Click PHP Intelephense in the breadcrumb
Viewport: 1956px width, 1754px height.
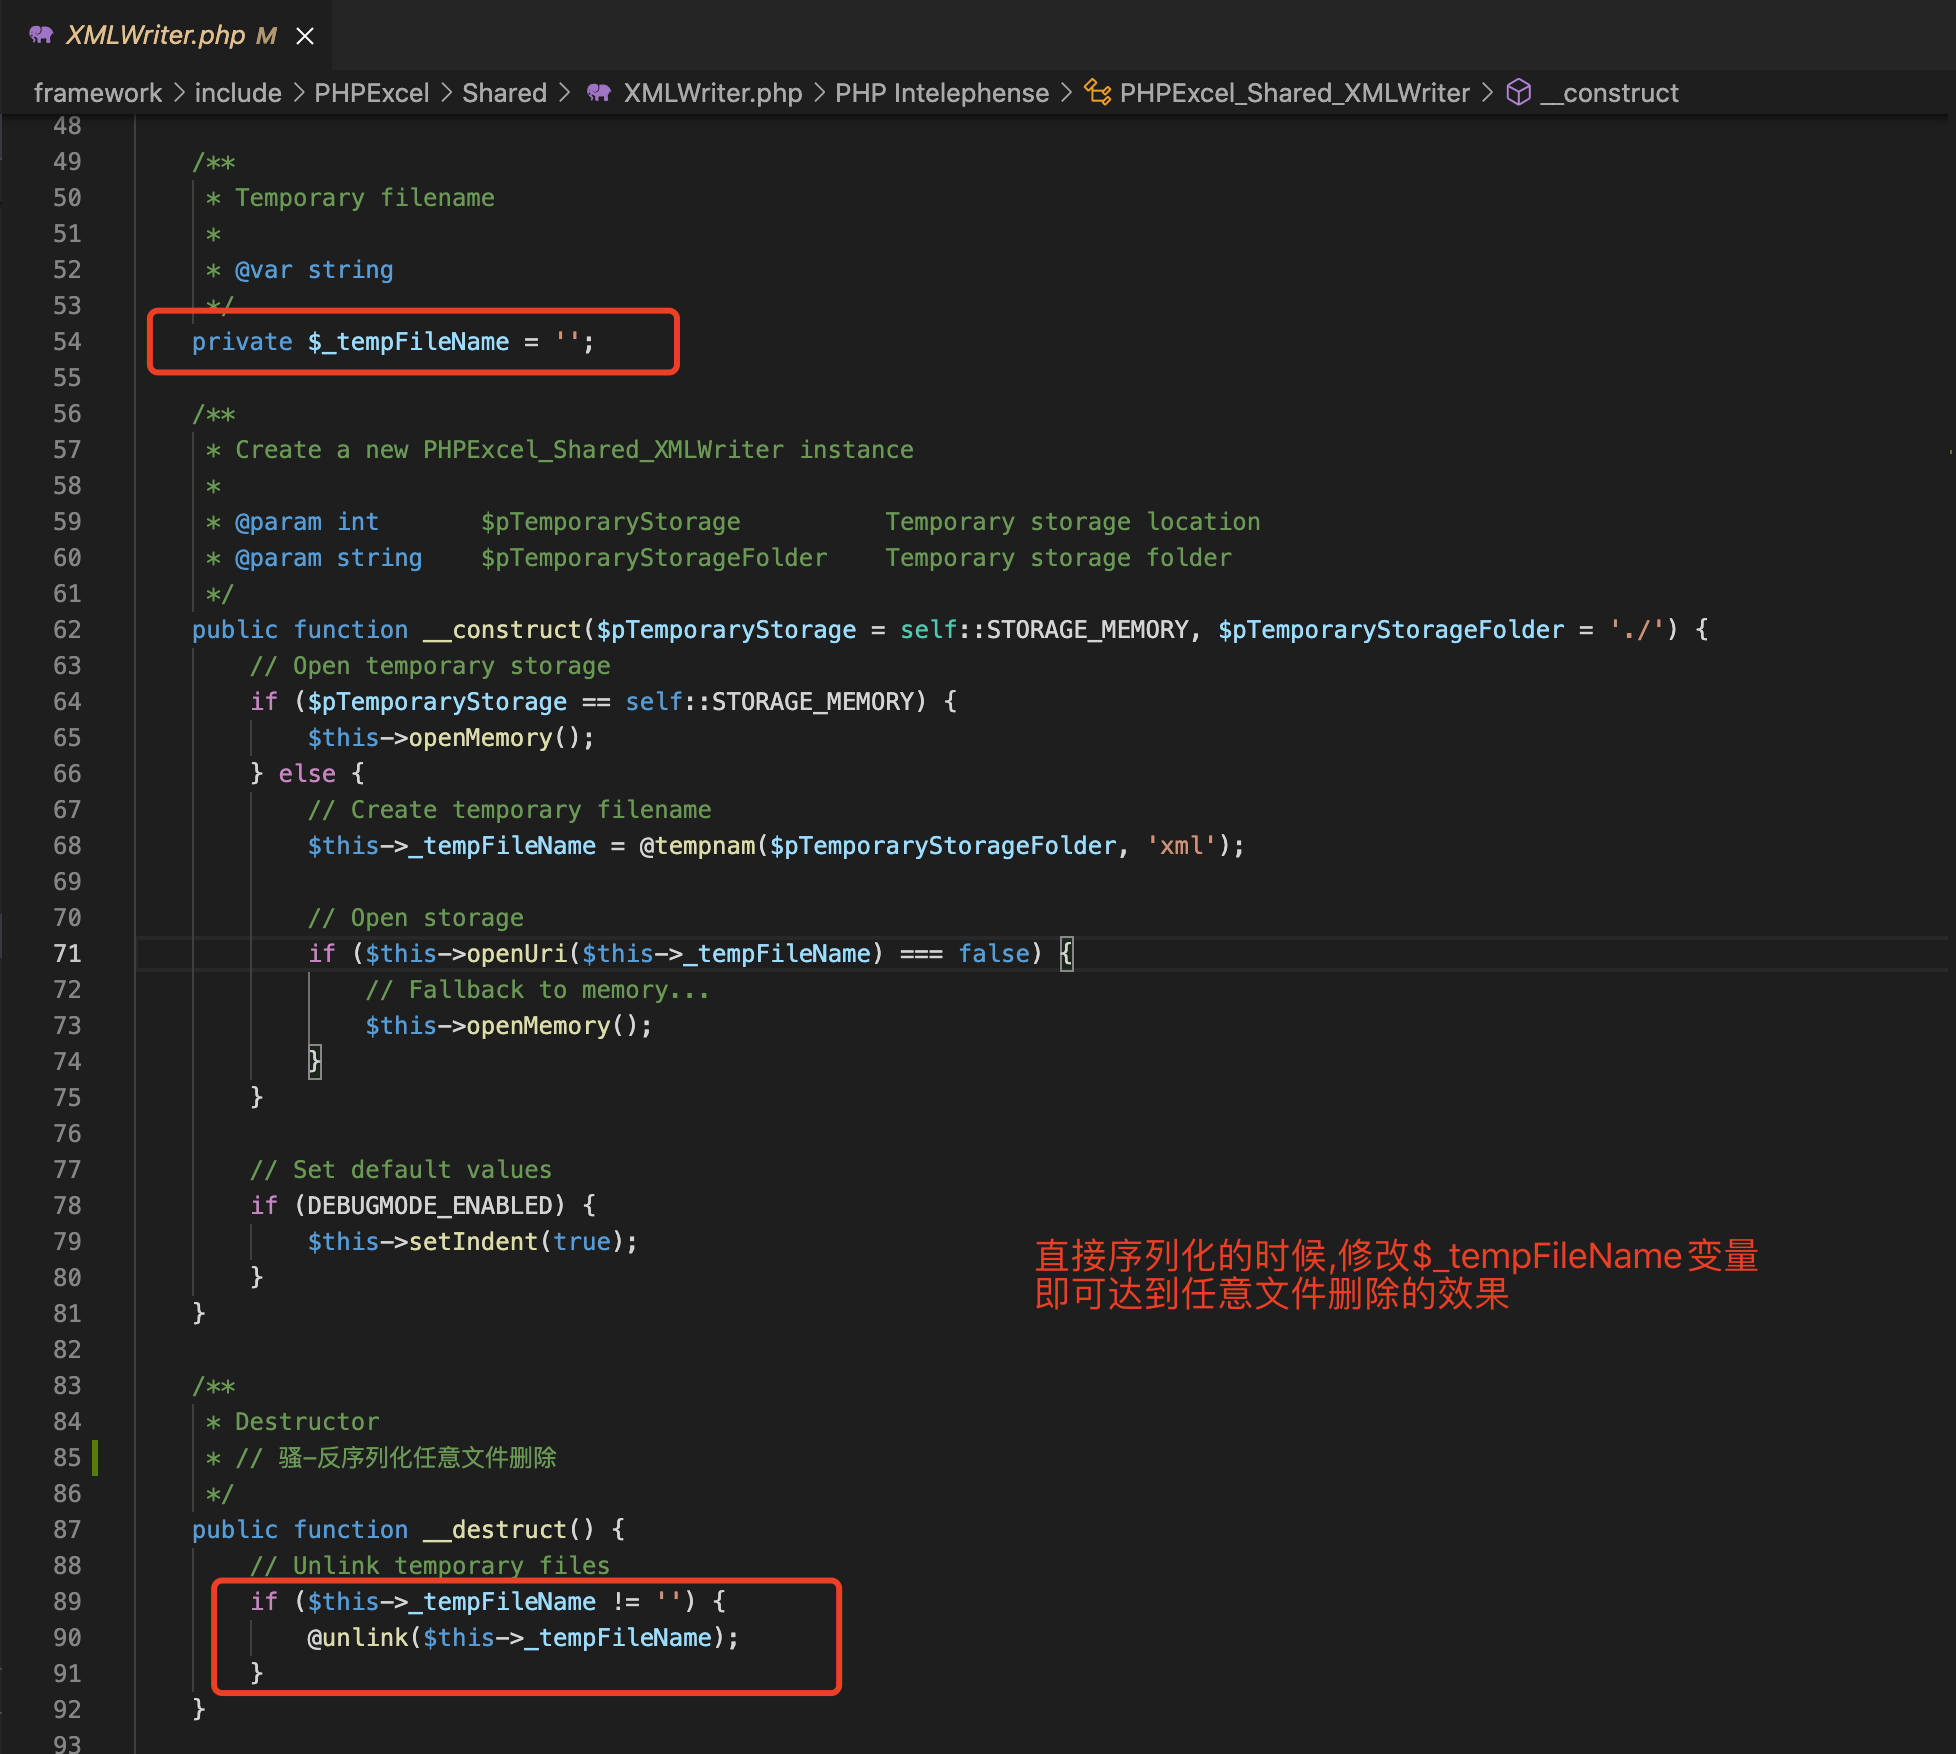click(942, 93)
